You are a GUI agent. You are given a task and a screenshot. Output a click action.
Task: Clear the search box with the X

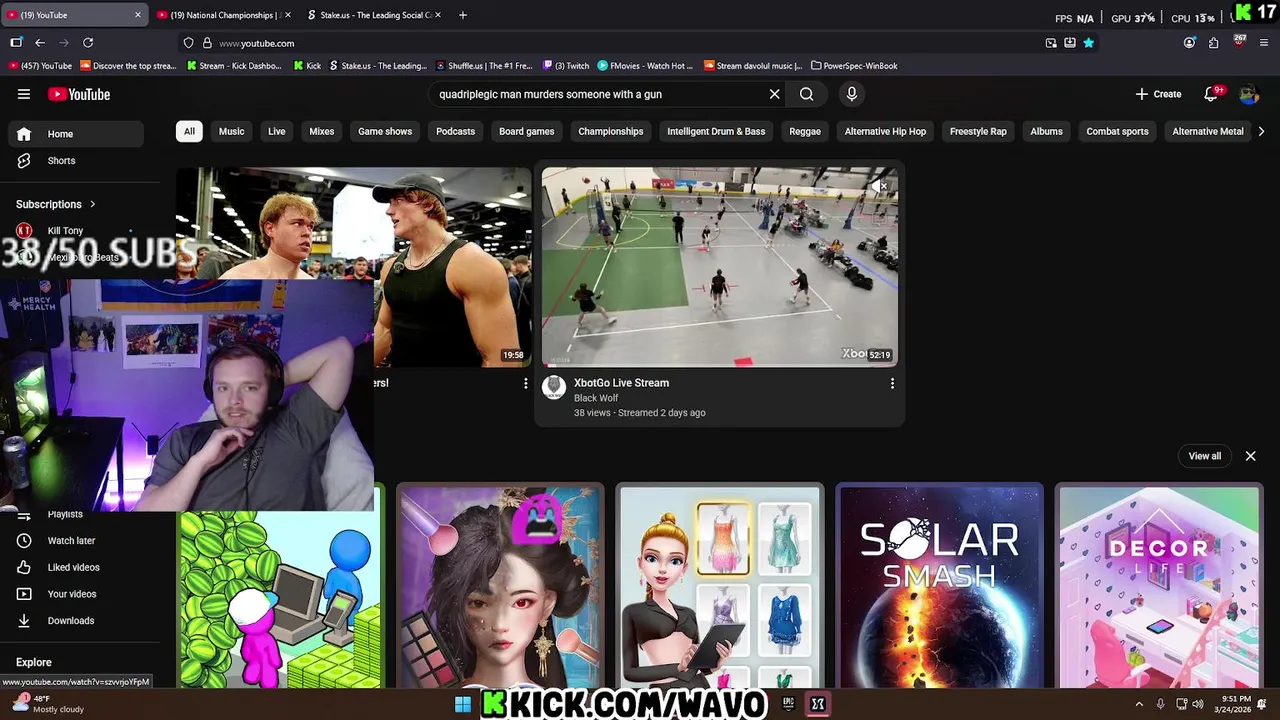pyautogui.click(x=774, y=94)
